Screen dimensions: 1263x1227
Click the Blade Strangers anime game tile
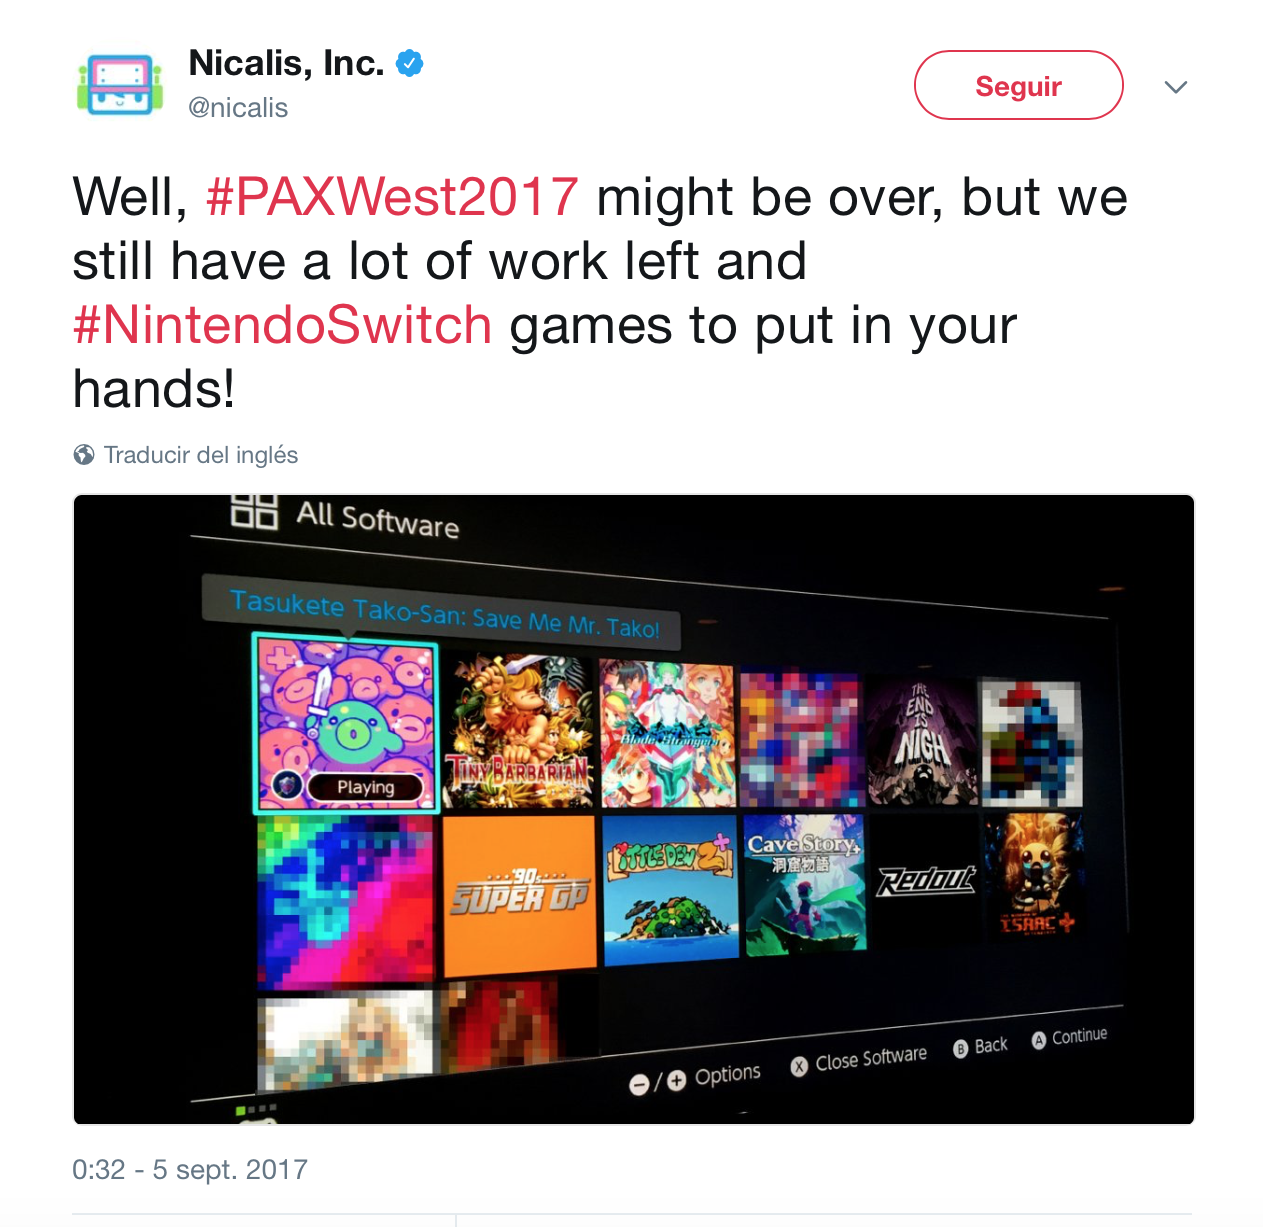(668, 734)
